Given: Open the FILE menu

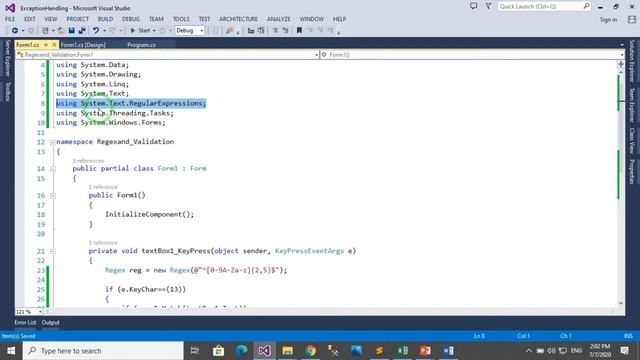Looking at the screenshot, I should click(10, 19).
